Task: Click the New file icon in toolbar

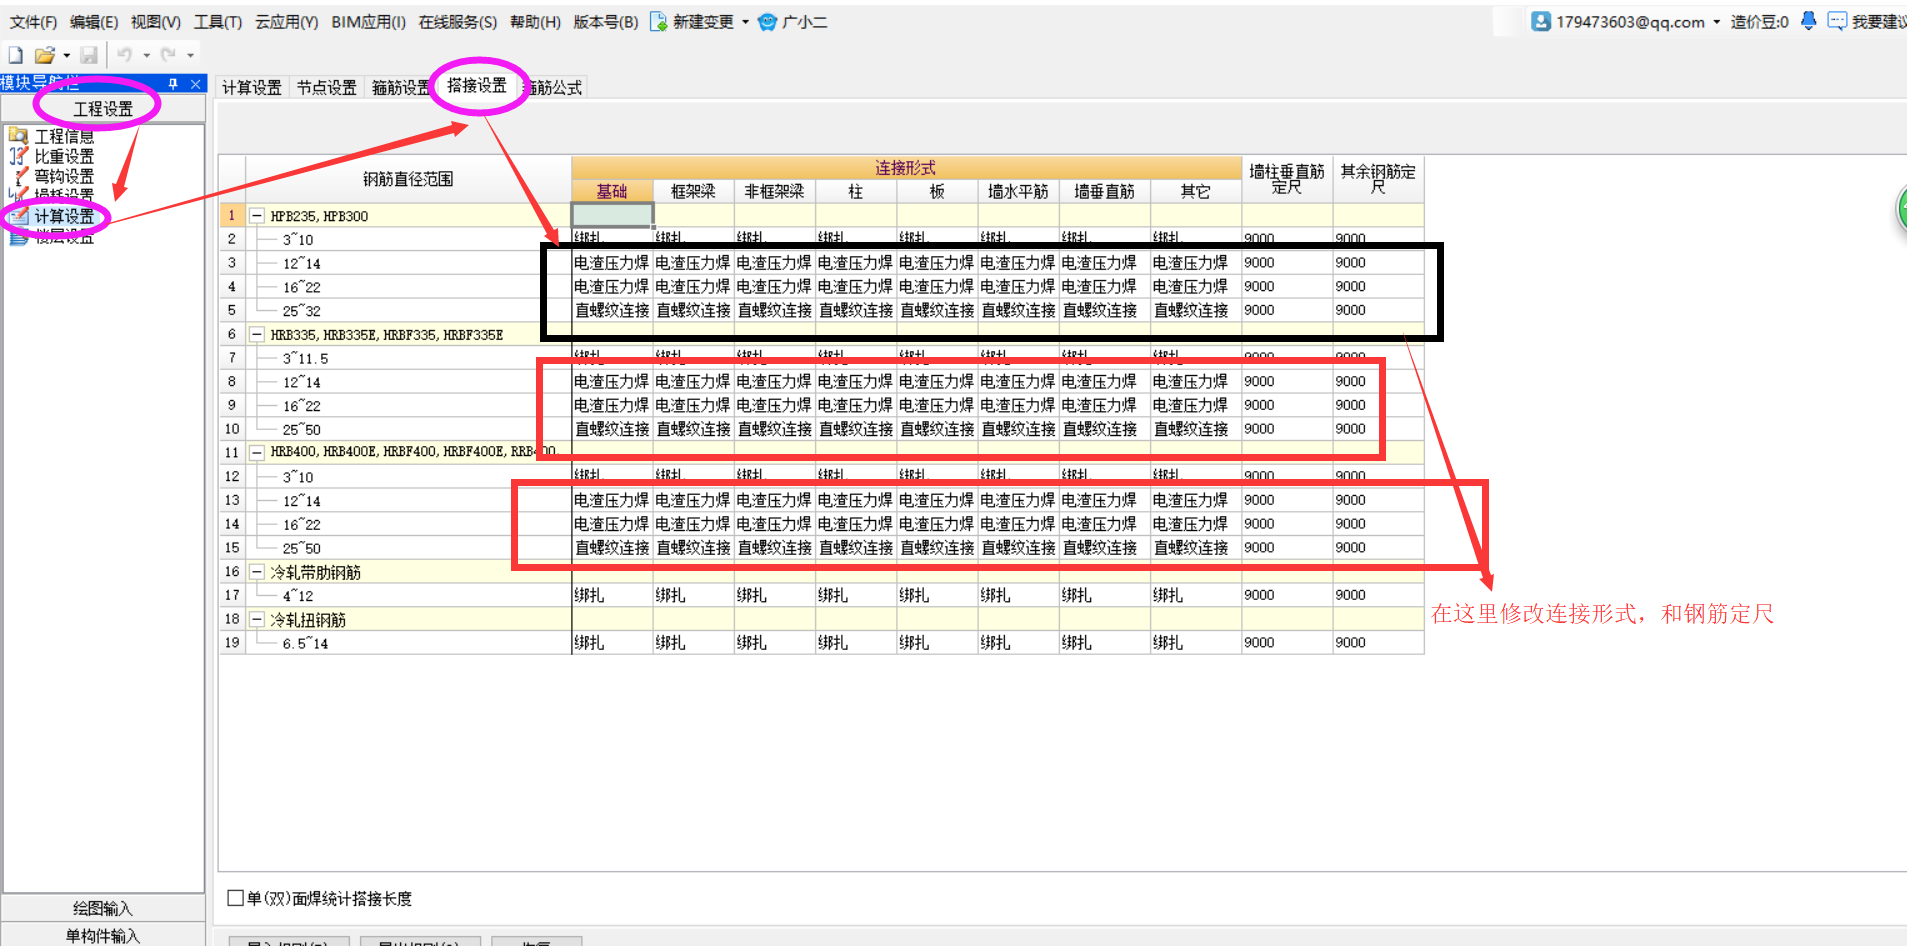Action: pyautogui.click(x=15, y=55)
